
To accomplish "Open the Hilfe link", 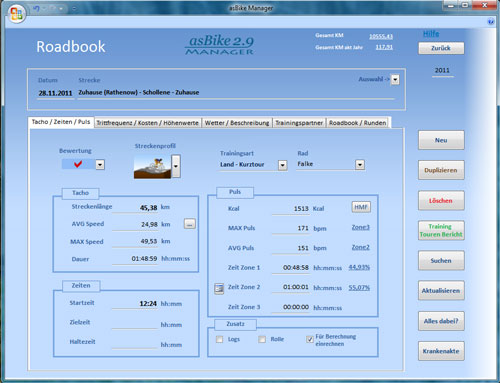I will pos(431,34).
